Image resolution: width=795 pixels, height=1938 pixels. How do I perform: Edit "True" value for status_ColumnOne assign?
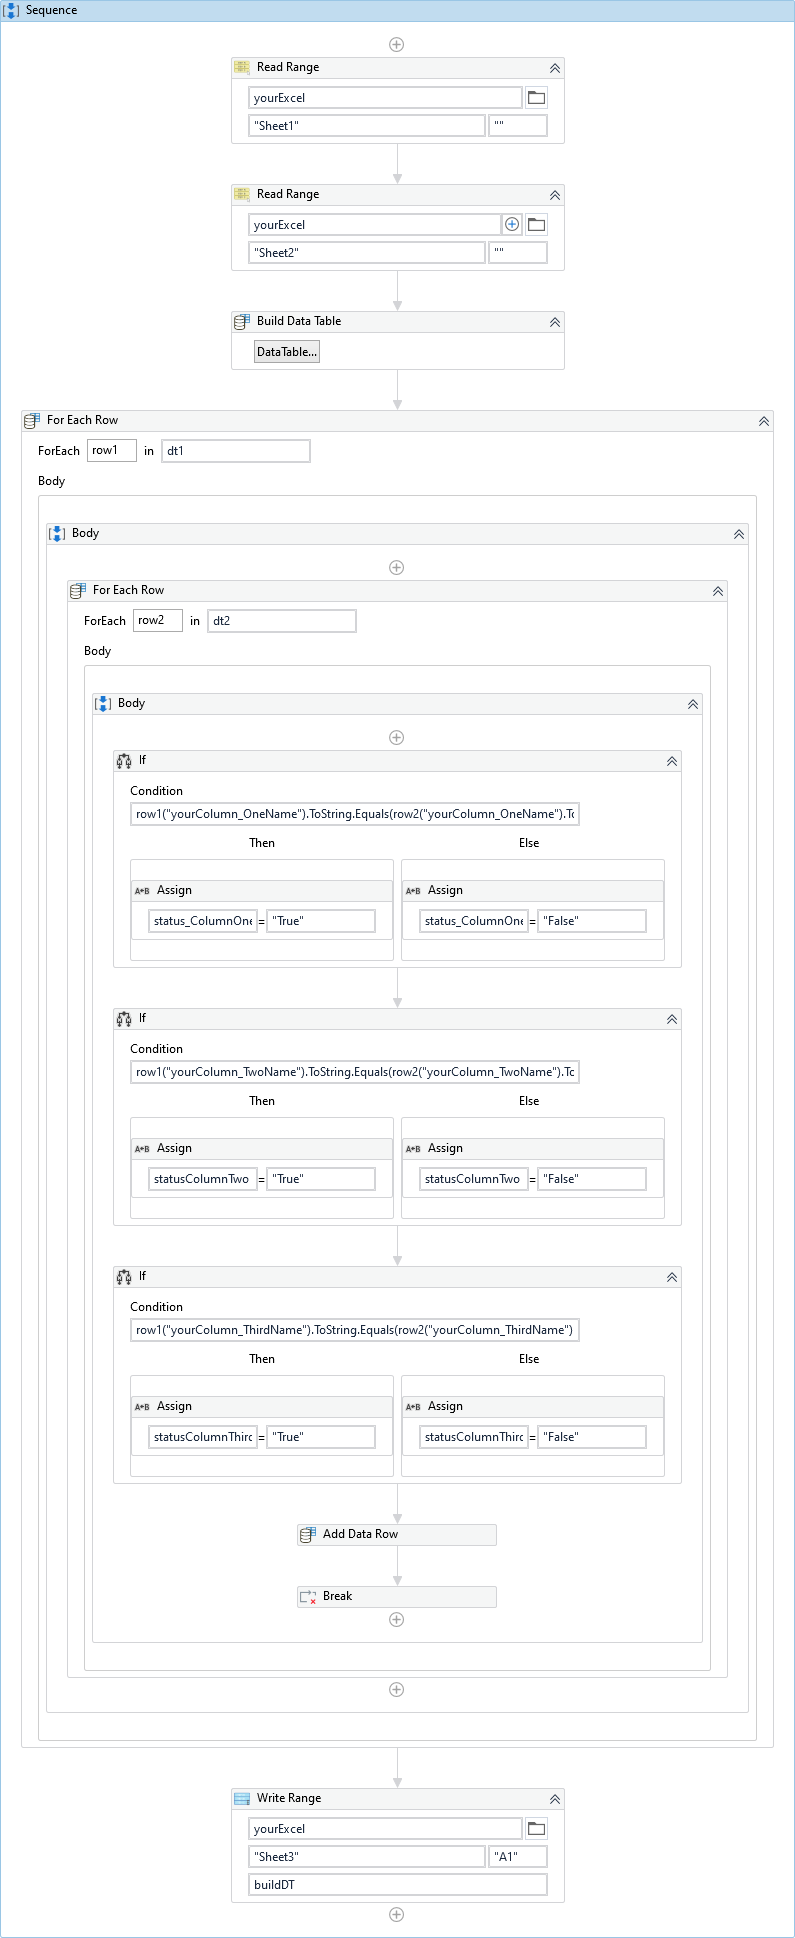(x=321, y=921)
